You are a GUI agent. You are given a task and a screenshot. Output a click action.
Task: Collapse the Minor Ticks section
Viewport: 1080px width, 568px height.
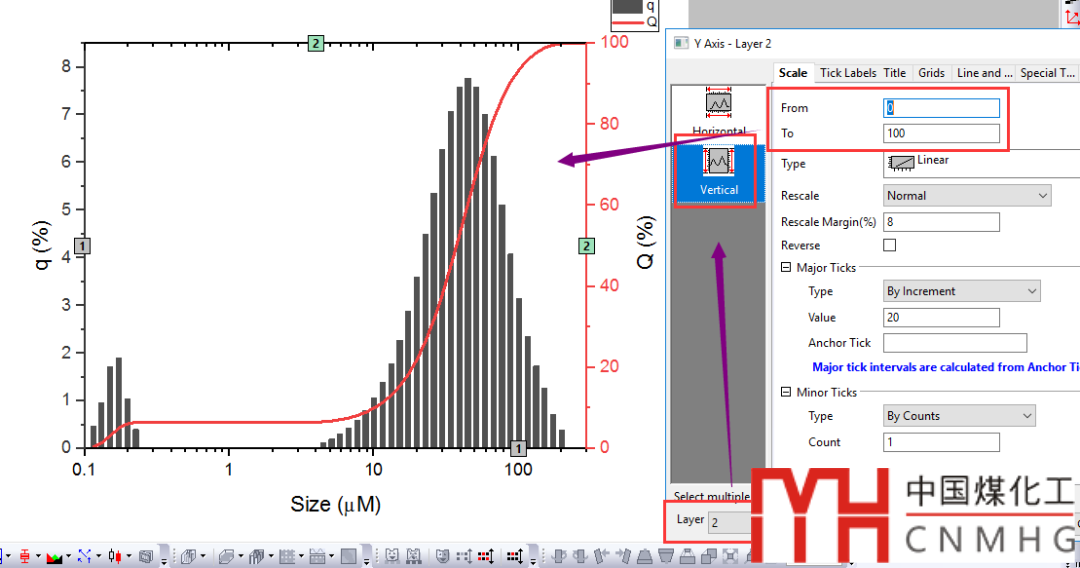click(x=786, y=393)
